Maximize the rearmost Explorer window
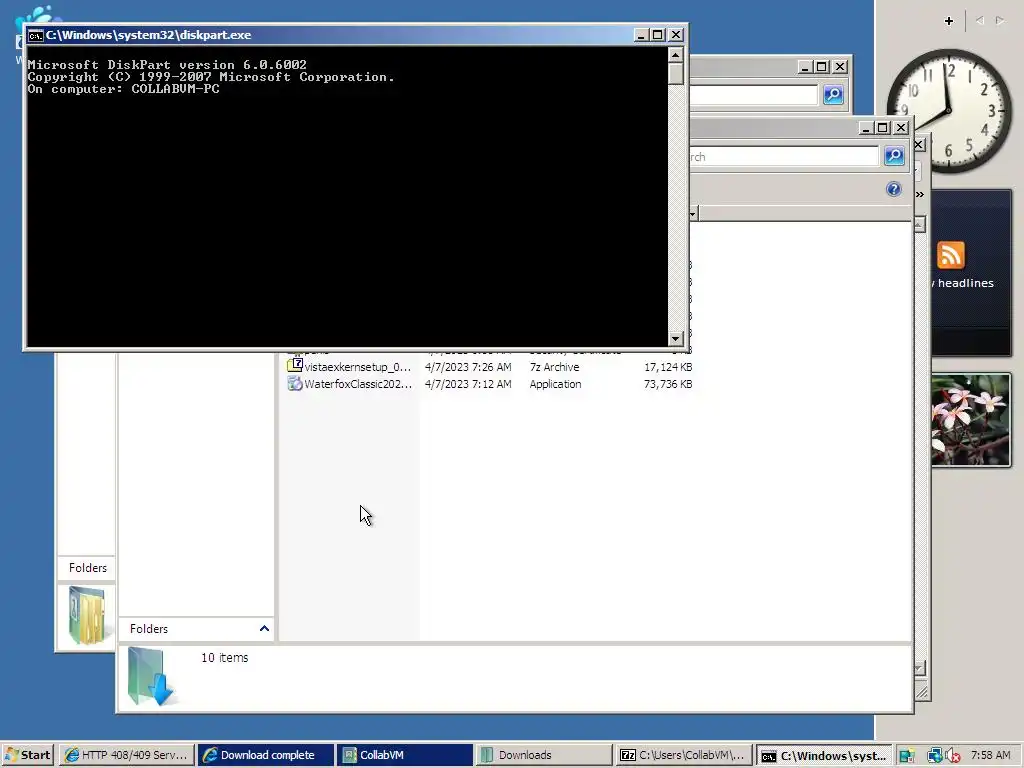The image size is (1024, 768). pyautogui.click(x=822, y=67)
